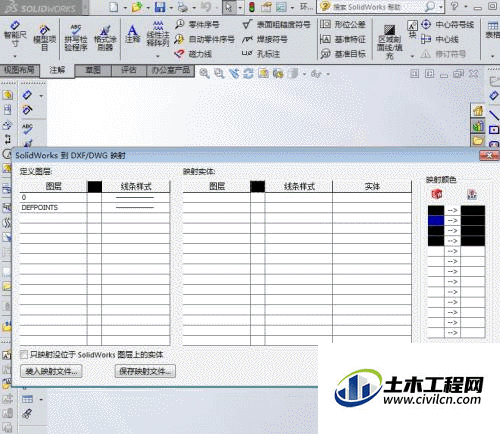
Task: Select the Line tool in right sketch toolbar
Action: click(x=494, y=115)
